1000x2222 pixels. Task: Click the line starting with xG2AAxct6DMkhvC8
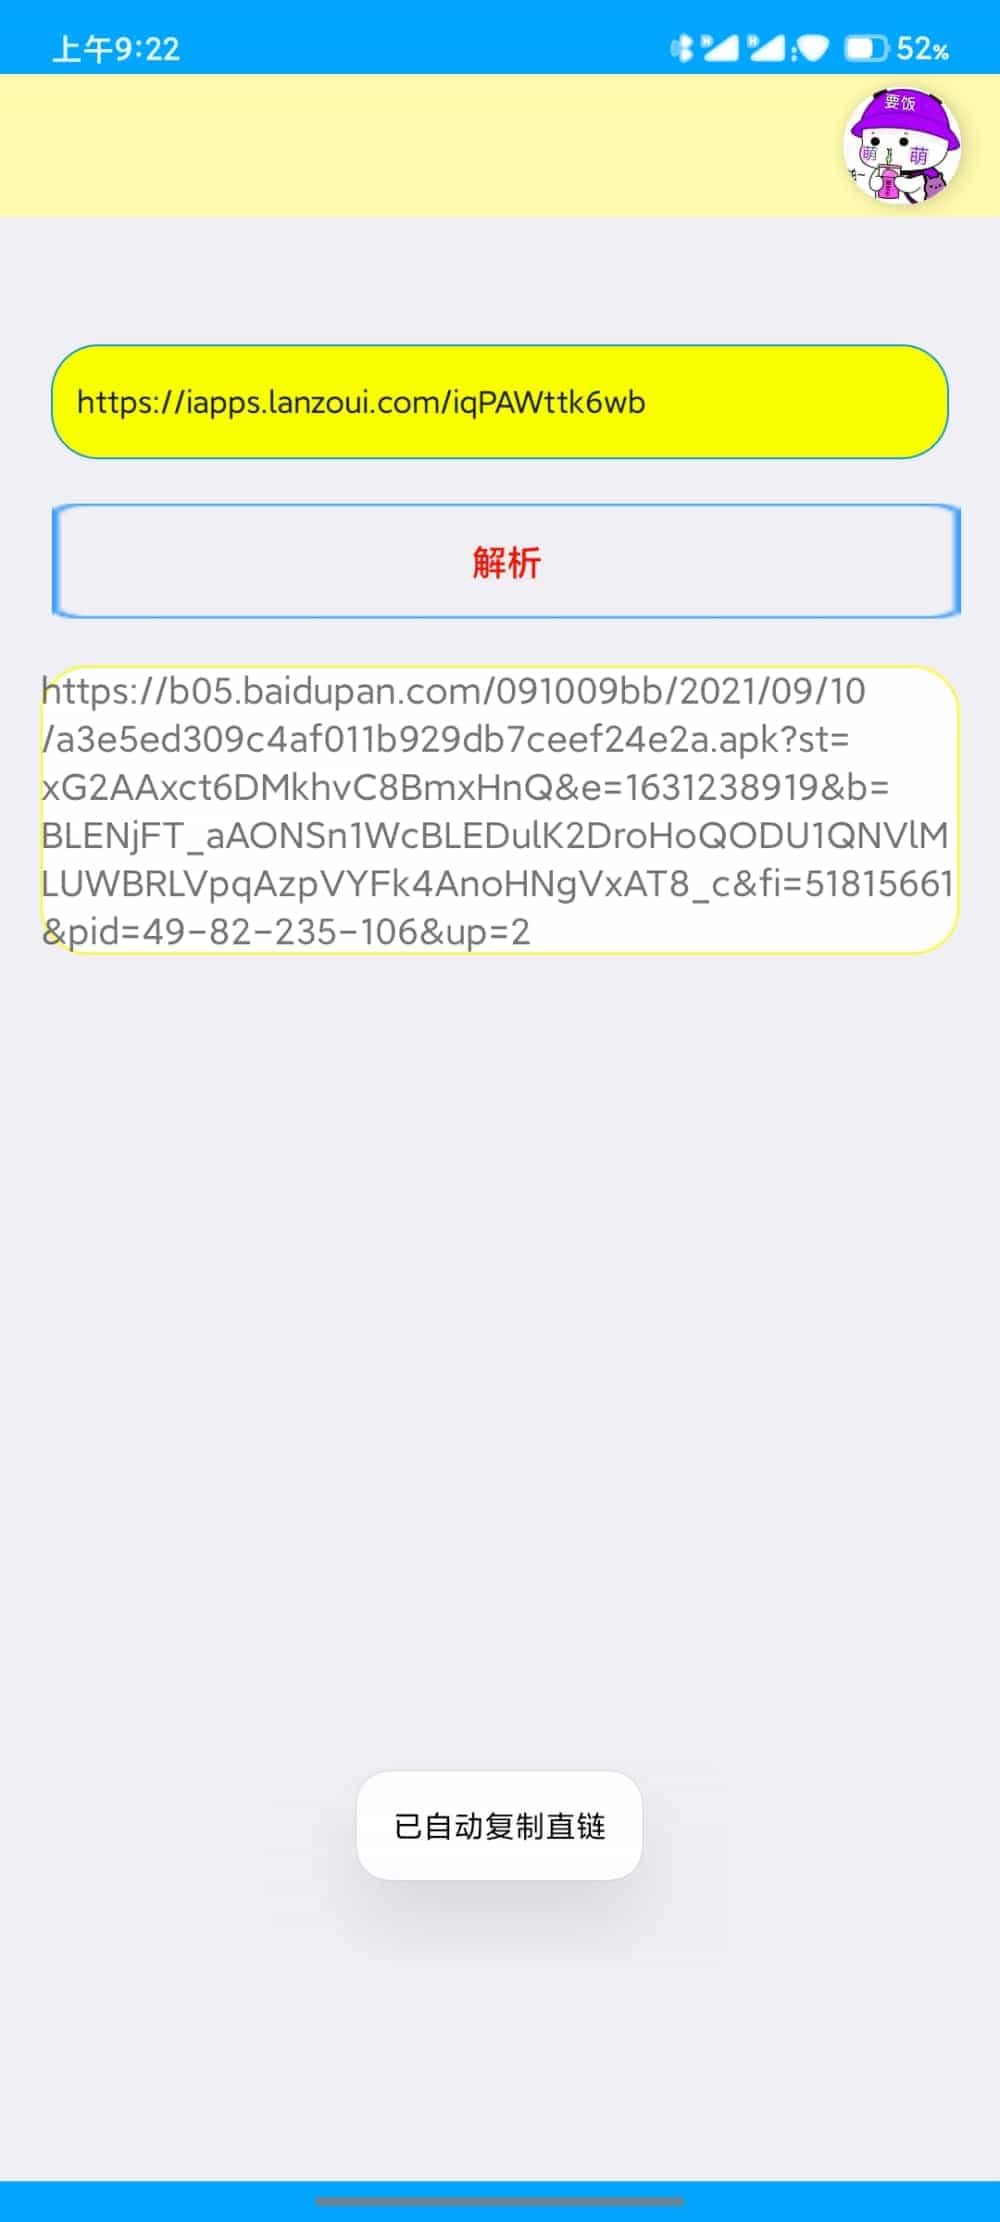[465, 788]
